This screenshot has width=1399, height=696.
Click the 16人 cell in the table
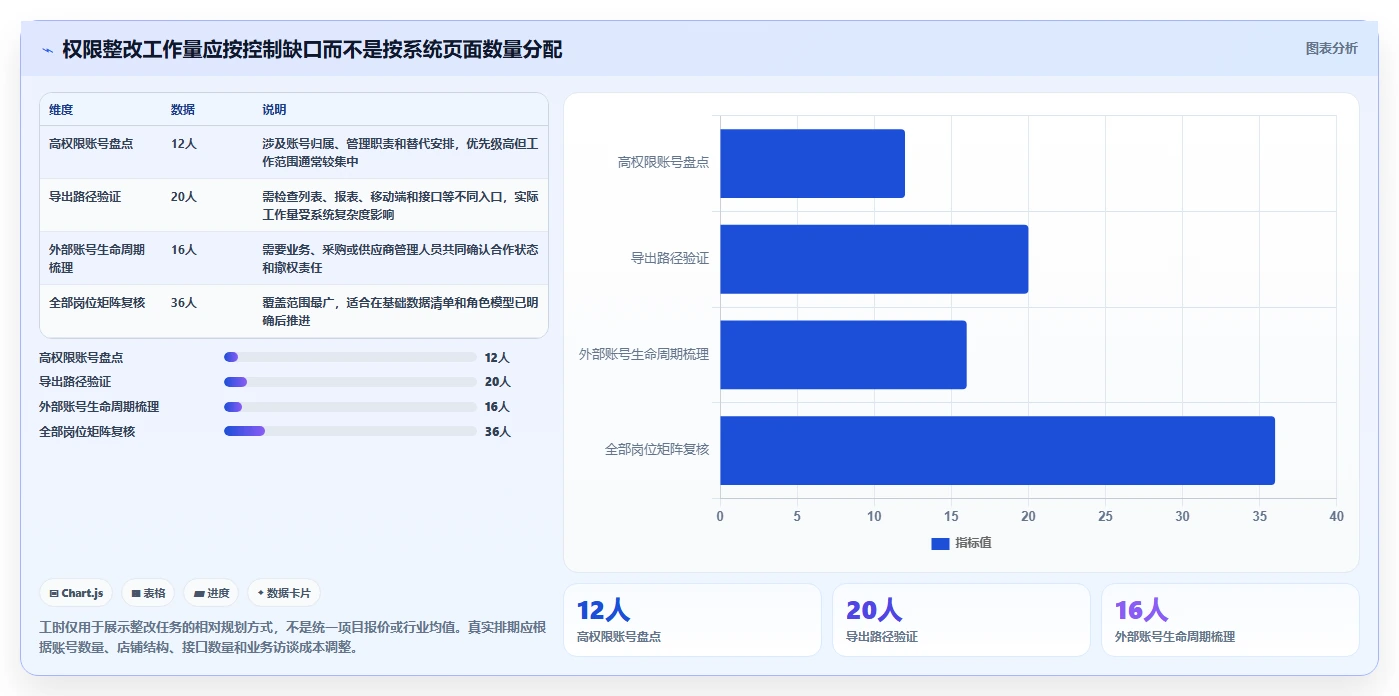pos(184,250)
